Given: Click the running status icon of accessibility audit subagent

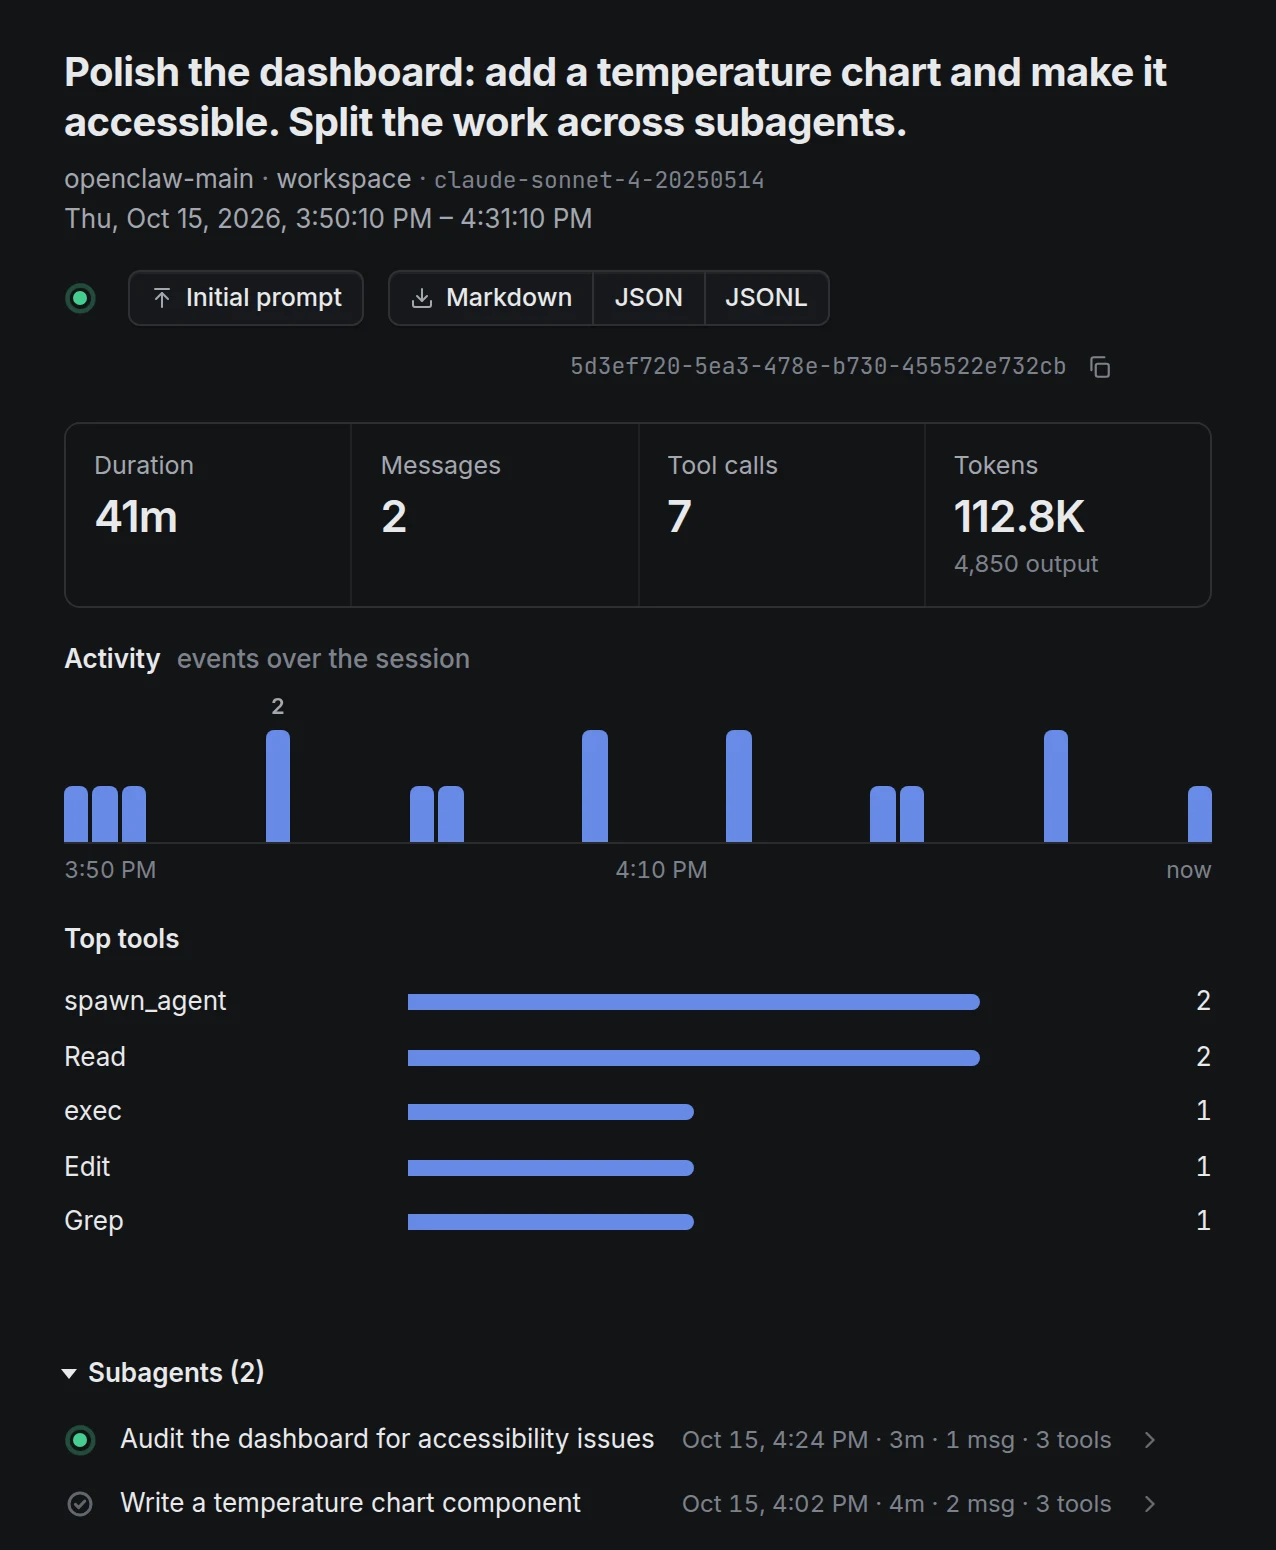Looking at the screenshot, I should coord(80,1440).
